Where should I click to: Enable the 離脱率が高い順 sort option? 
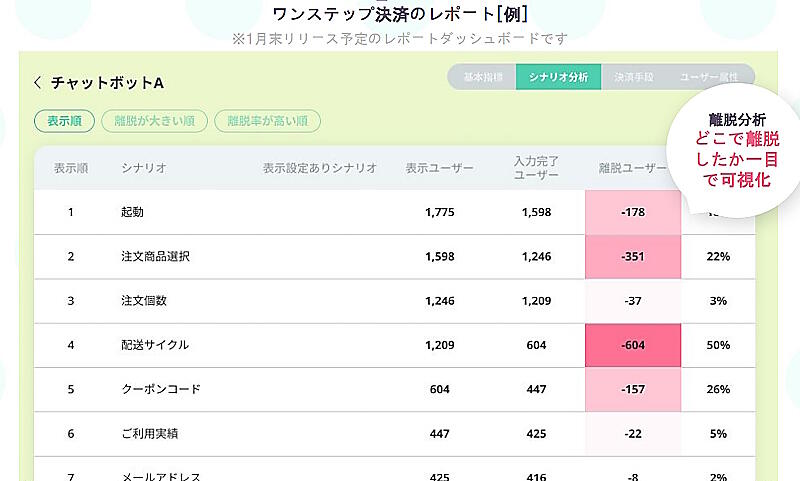pos(267,121)
